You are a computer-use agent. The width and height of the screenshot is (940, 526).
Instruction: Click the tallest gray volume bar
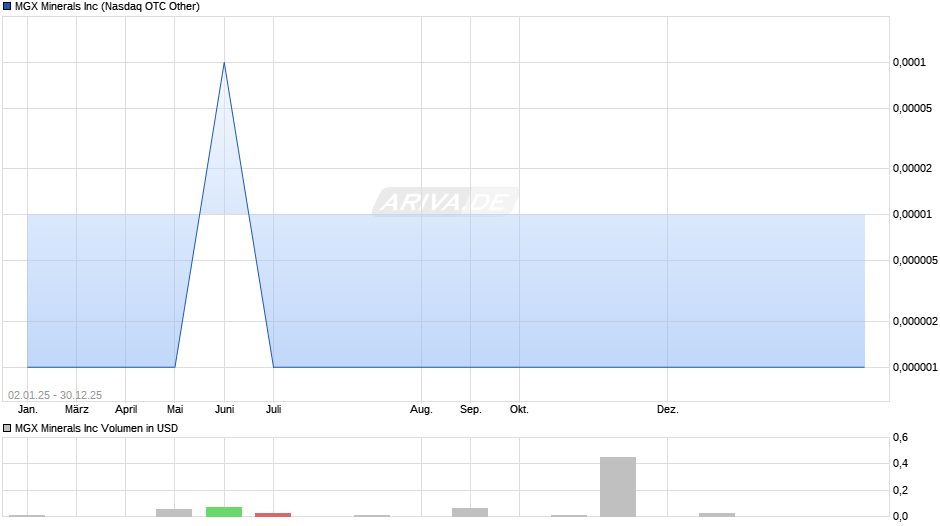point(618,486)
